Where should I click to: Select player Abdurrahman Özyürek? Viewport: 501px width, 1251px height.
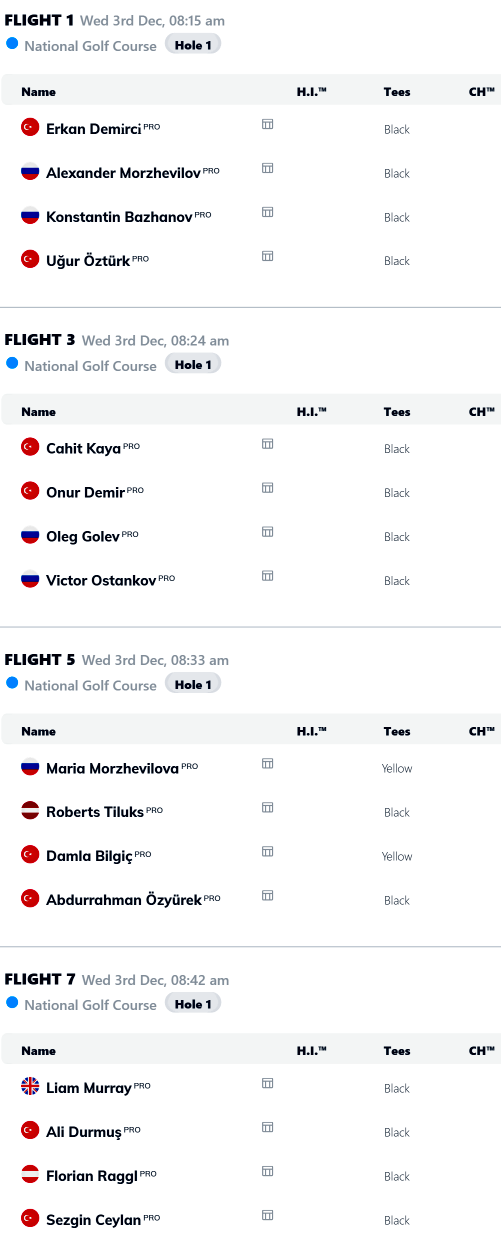click(x=124, y=899)
